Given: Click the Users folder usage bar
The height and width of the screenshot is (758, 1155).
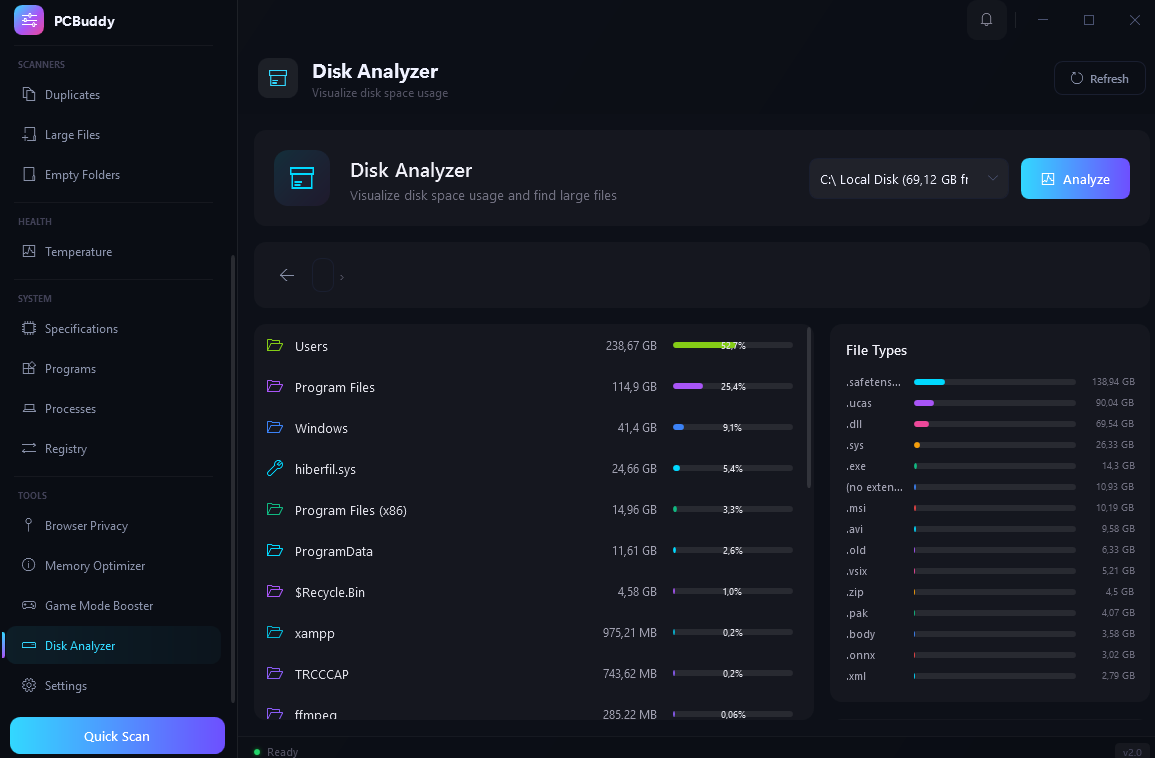Looking at the screenshot, I should click(x=731, y=345).
